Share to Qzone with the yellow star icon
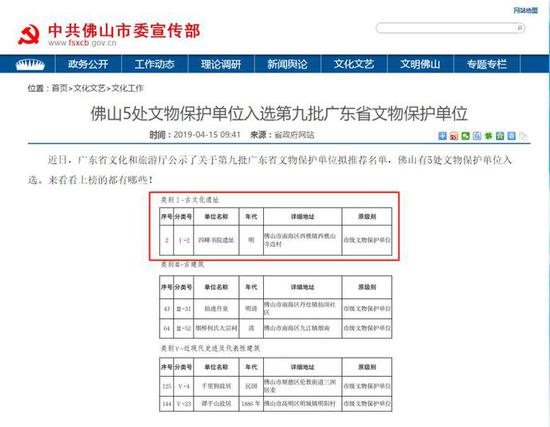This screenshot has width=550, height=427. [x=500, y=136]
